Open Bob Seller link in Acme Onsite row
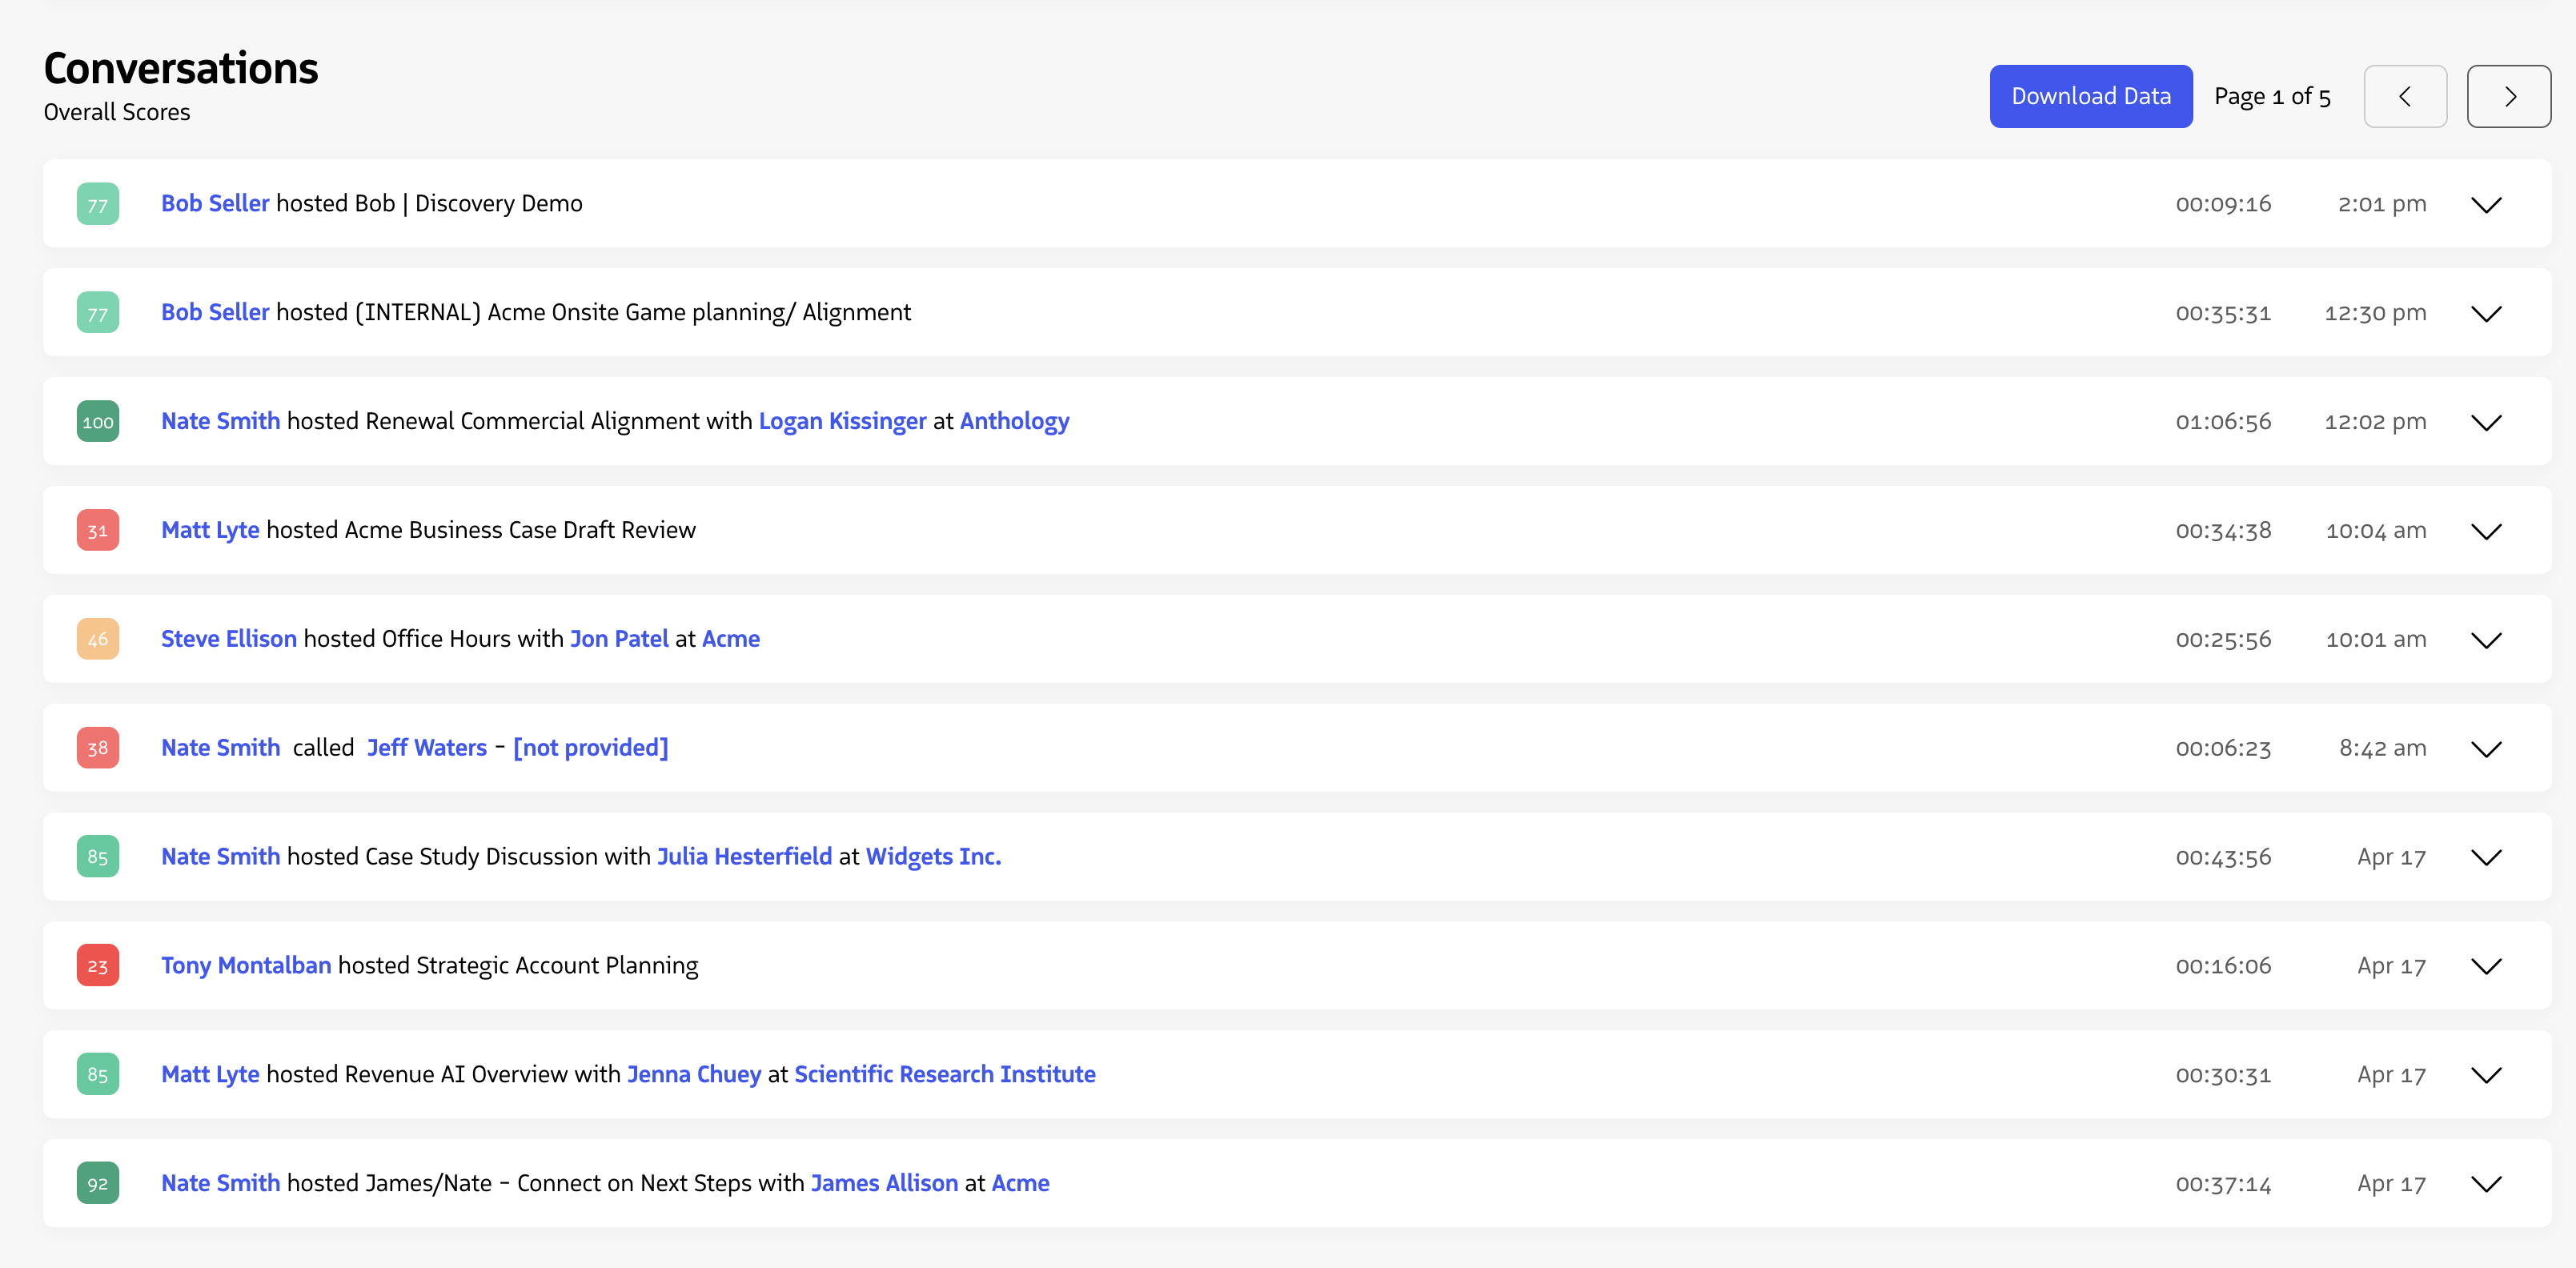Viewport: 2576px width, 1268px height. [x=215, y=312]
